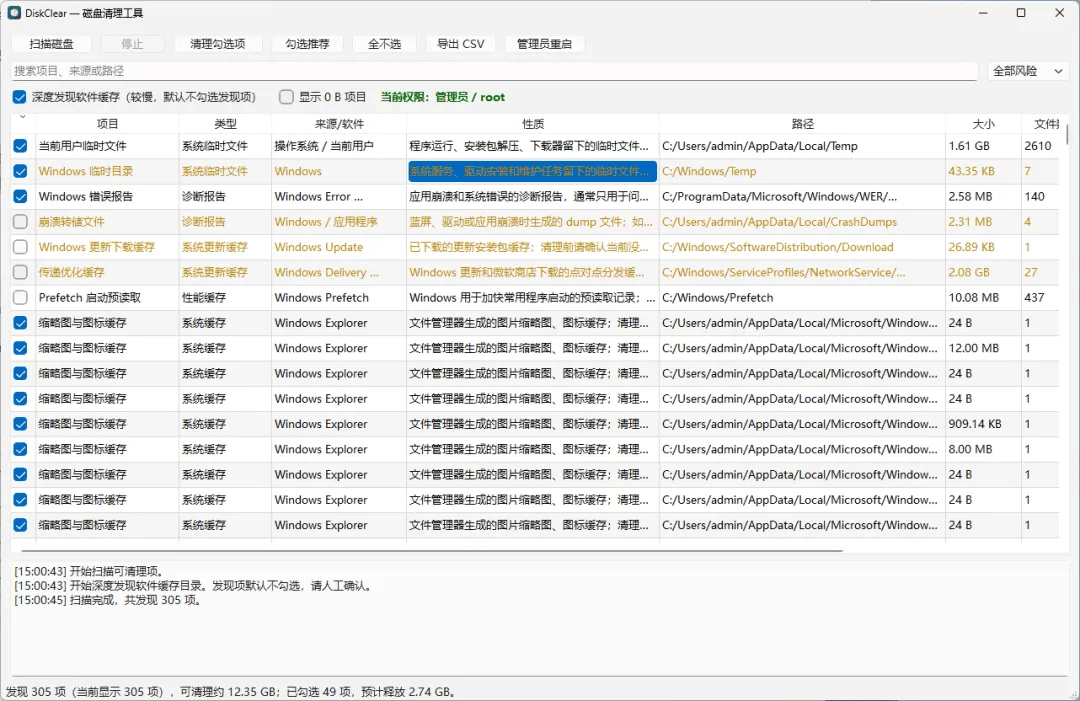Screen dimensions: 1080x701
Task: Click the Windows Delivery ... source cell
Action: pos(339,272)
